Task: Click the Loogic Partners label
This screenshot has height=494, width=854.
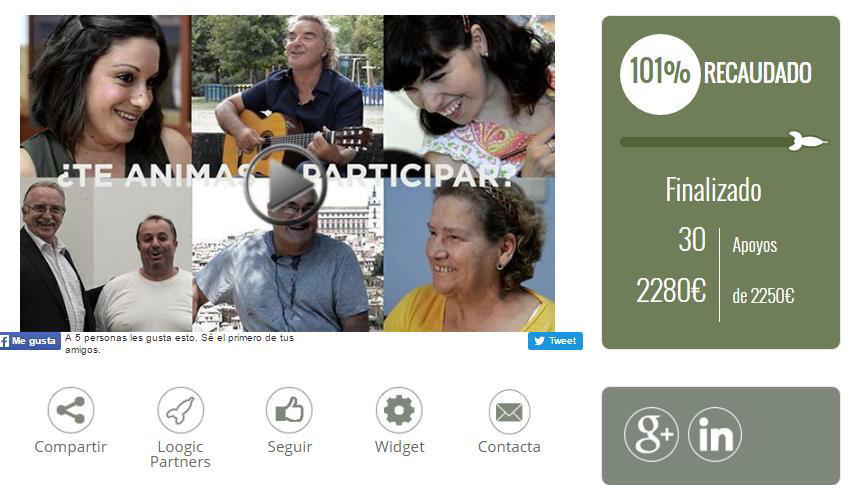Action: pyautogui.click(x=180, y=454)
